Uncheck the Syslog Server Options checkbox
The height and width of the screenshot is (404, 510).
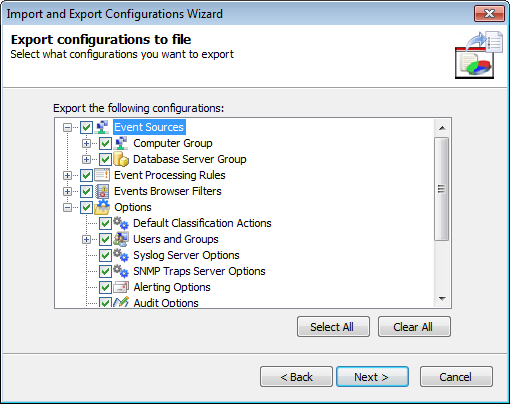[105, 255]
